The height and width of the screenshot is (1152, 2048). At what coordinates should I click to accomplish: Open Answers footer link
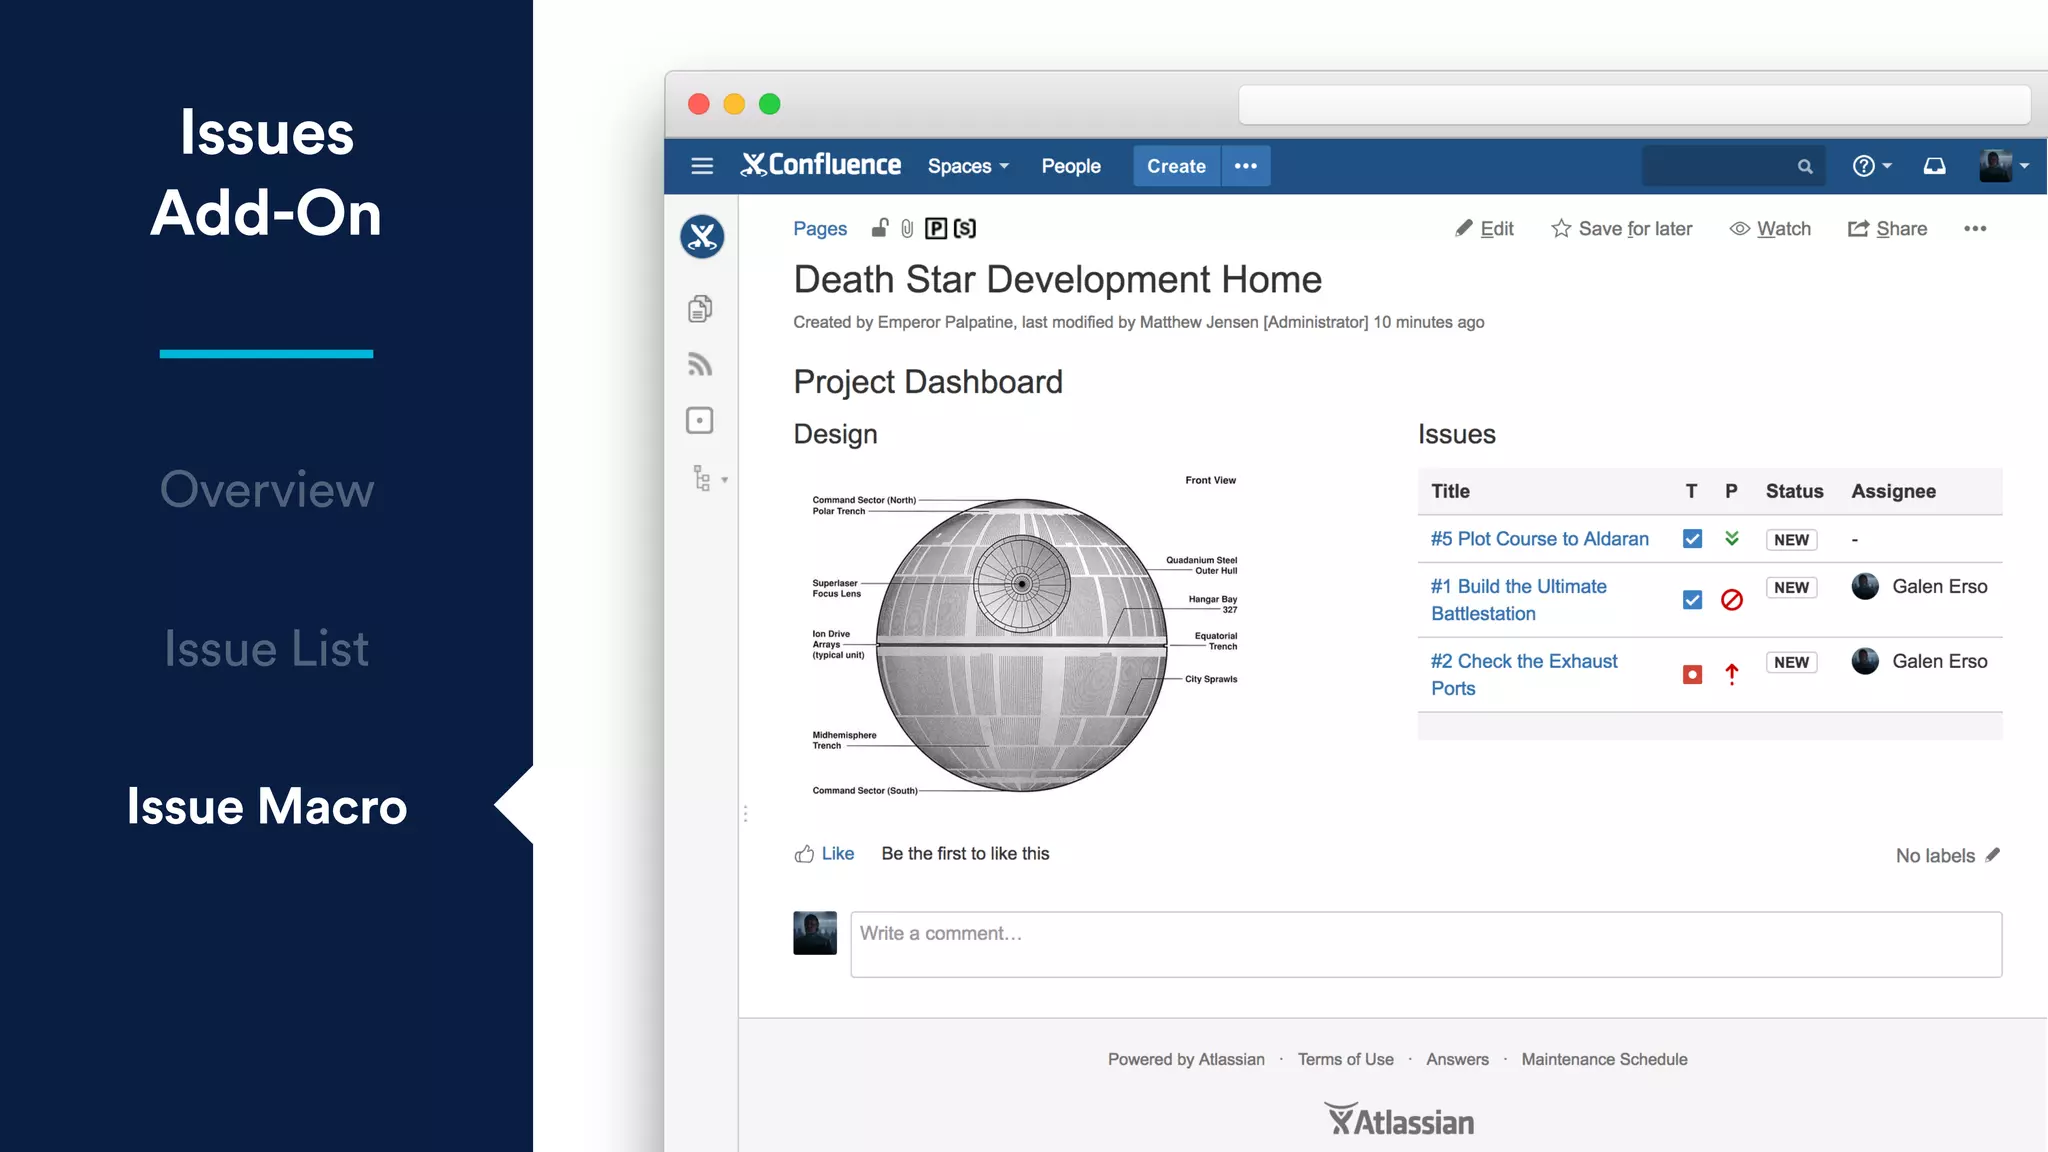click(1457, 1059)
